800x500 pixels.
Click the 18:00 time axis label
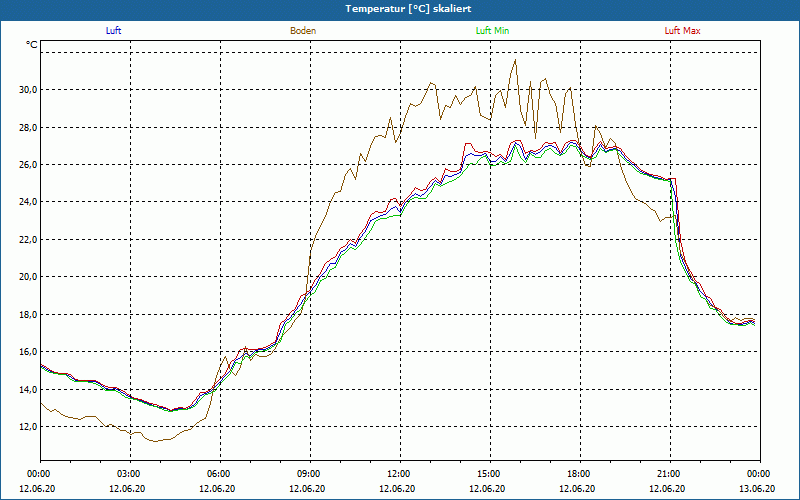581,474
